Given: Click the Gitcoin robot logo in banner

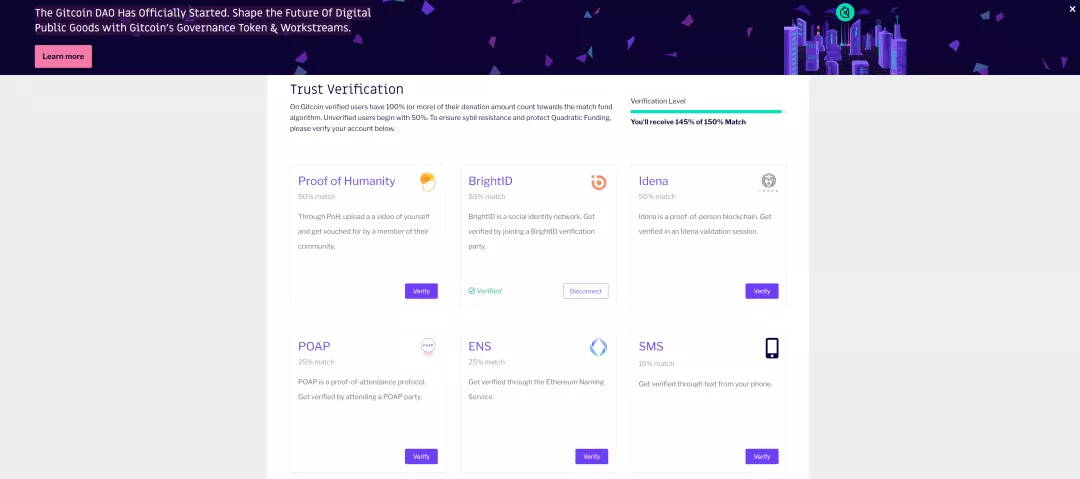Looking at the screenshot, I should click(844, 12).
